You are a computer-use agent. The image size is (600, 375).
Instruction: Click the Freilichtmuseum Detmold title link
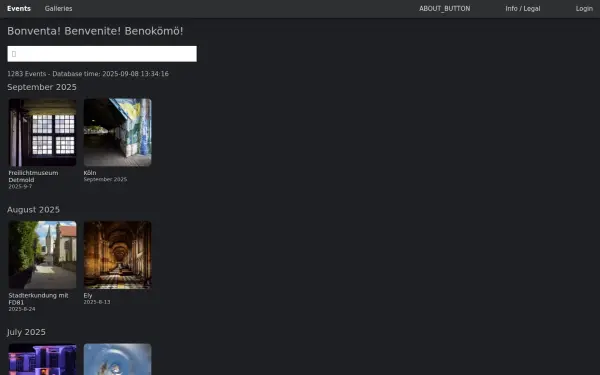(33, 176)
